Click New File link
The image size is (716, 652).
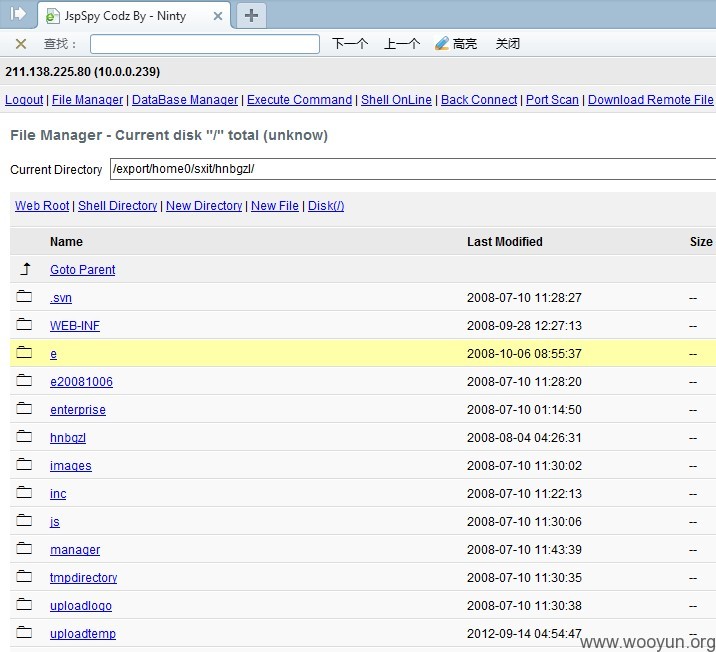275,206
